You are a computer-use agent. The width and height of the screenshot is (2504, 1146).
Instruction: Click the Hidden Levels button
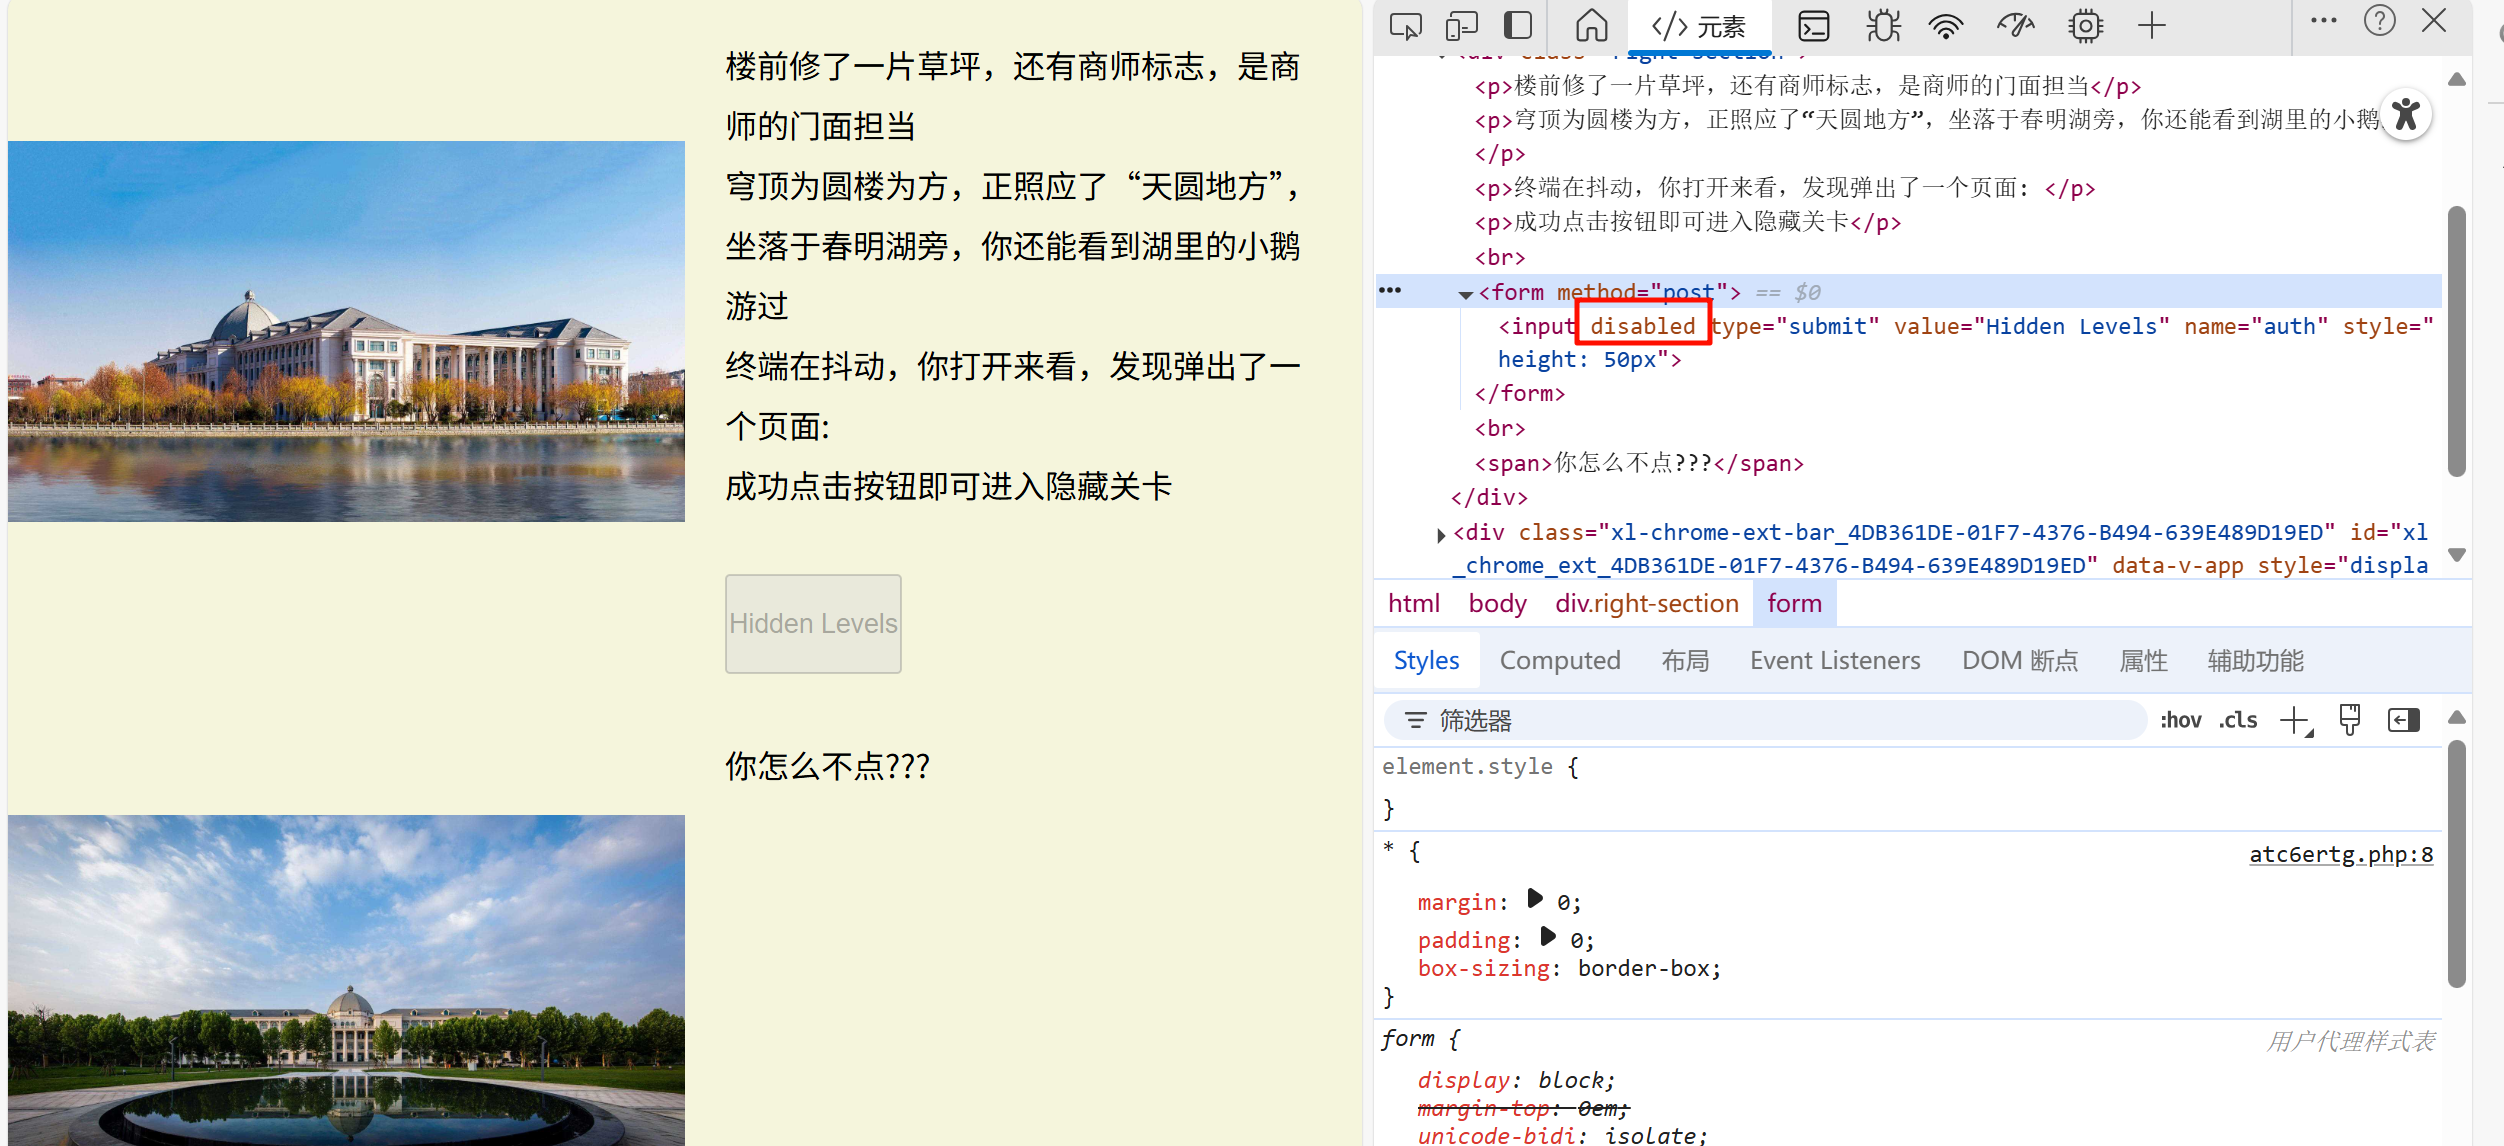(813, 624)
